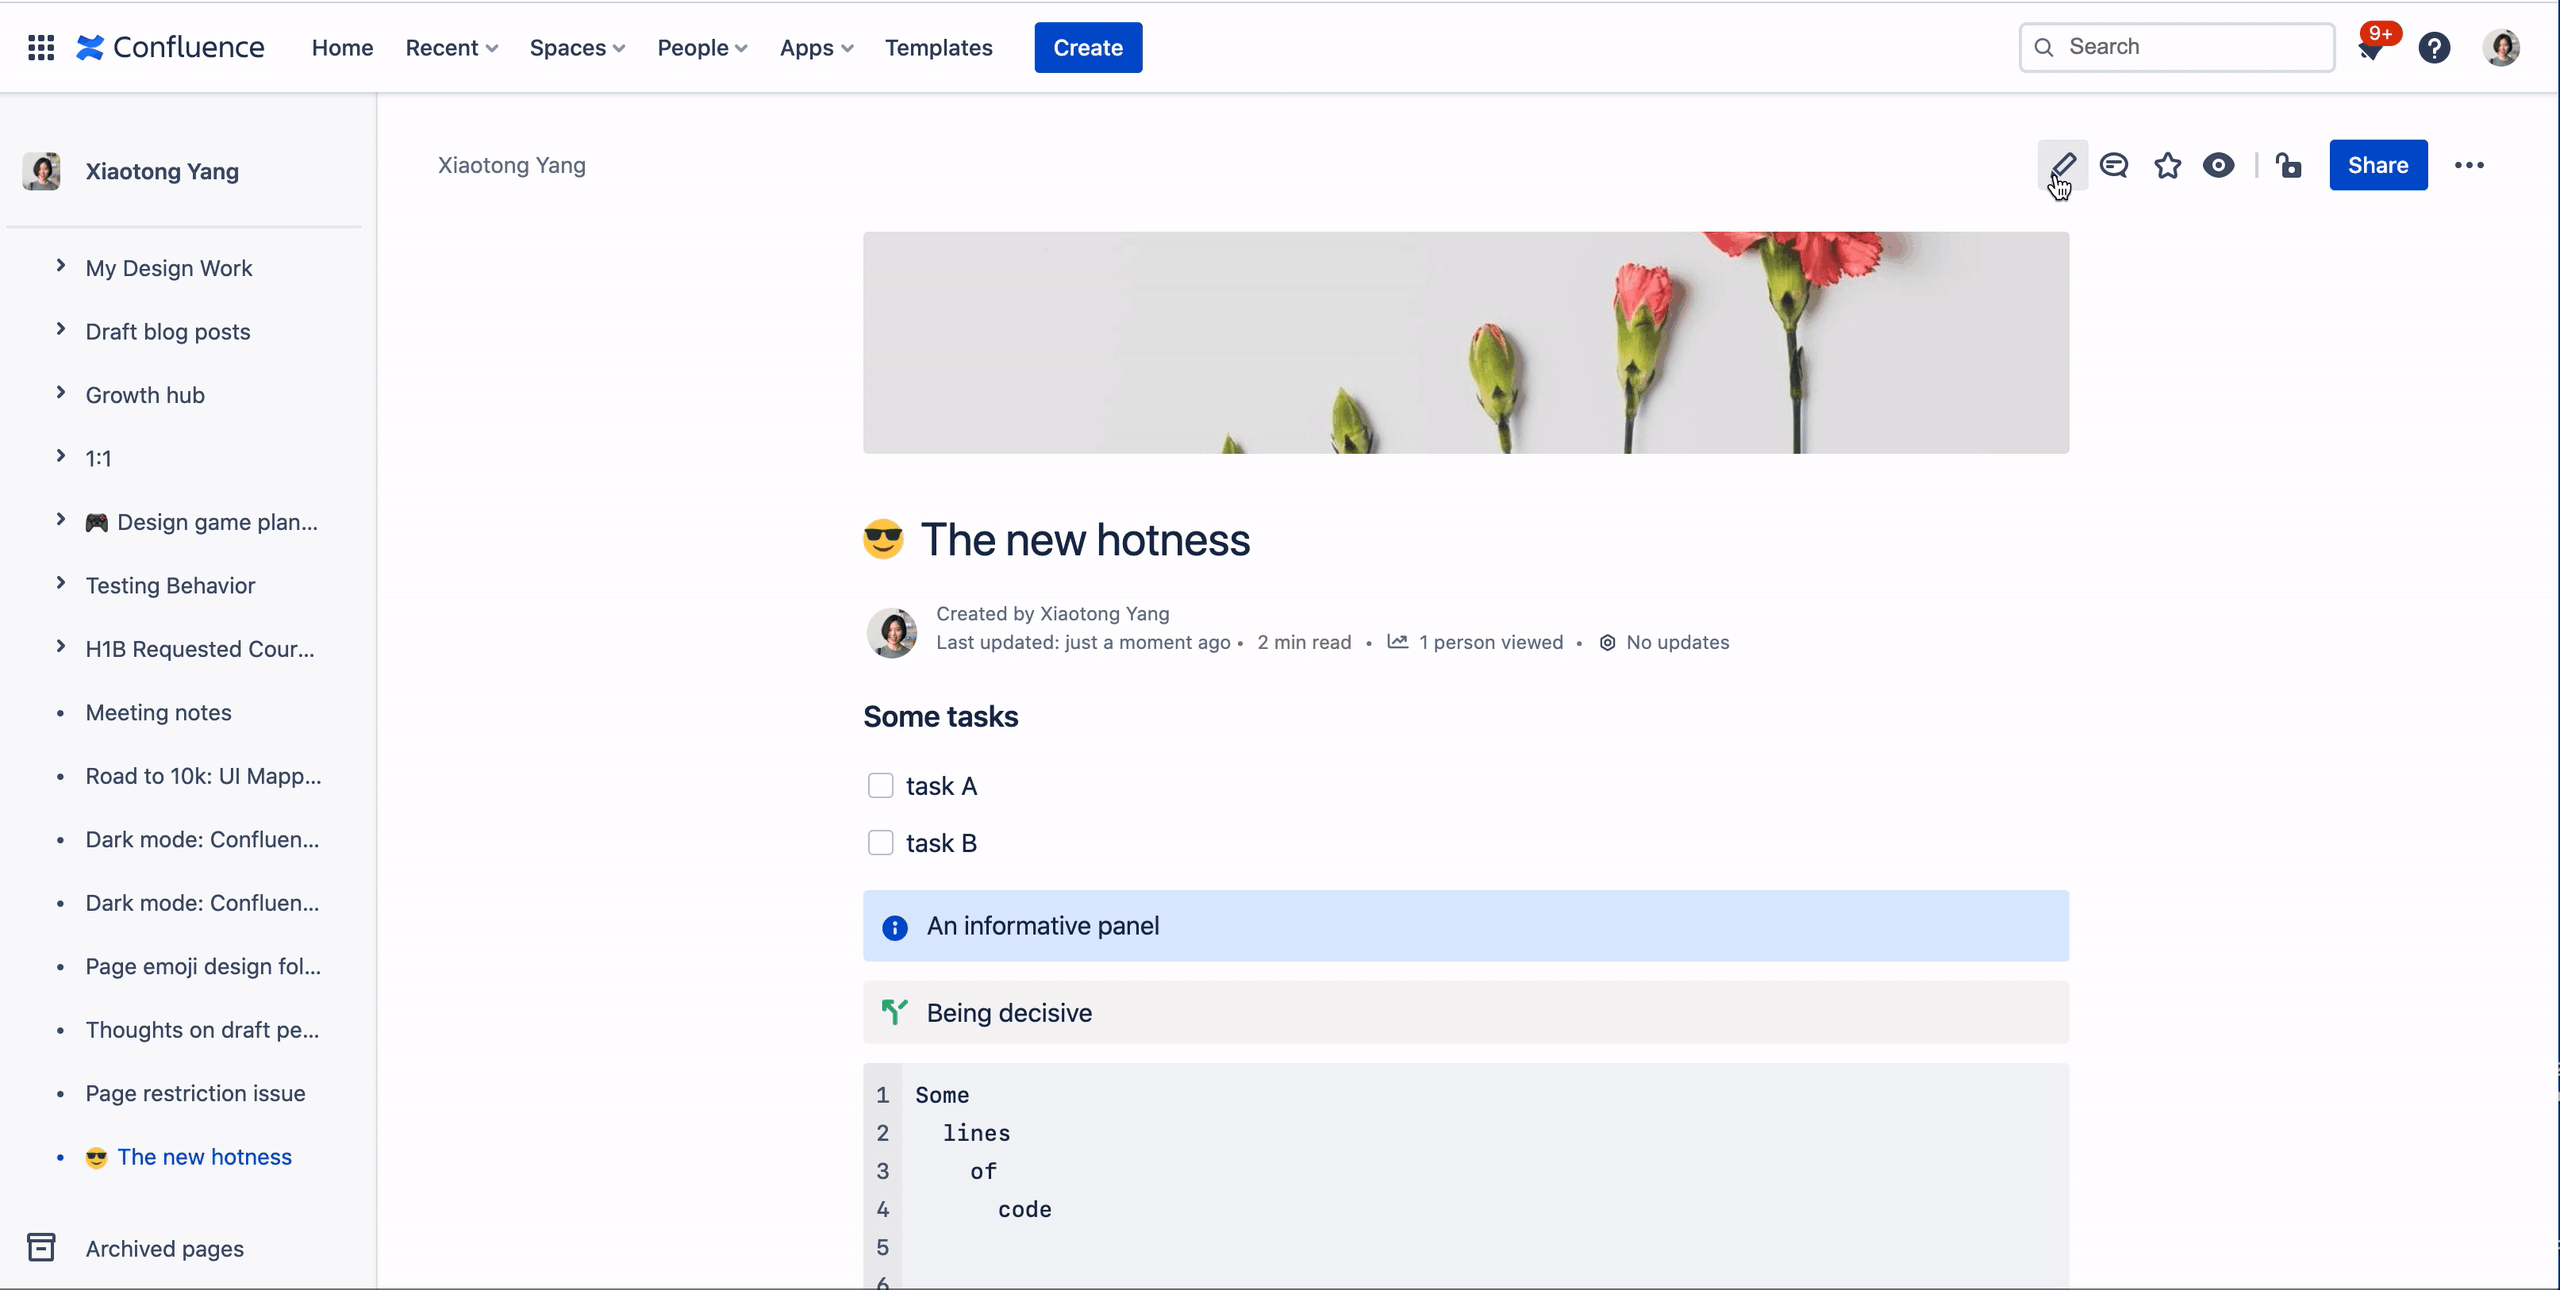The image size is (2560, 1290).
Task: Open the app switcher grid icon
Action: [x=41, y=47]
